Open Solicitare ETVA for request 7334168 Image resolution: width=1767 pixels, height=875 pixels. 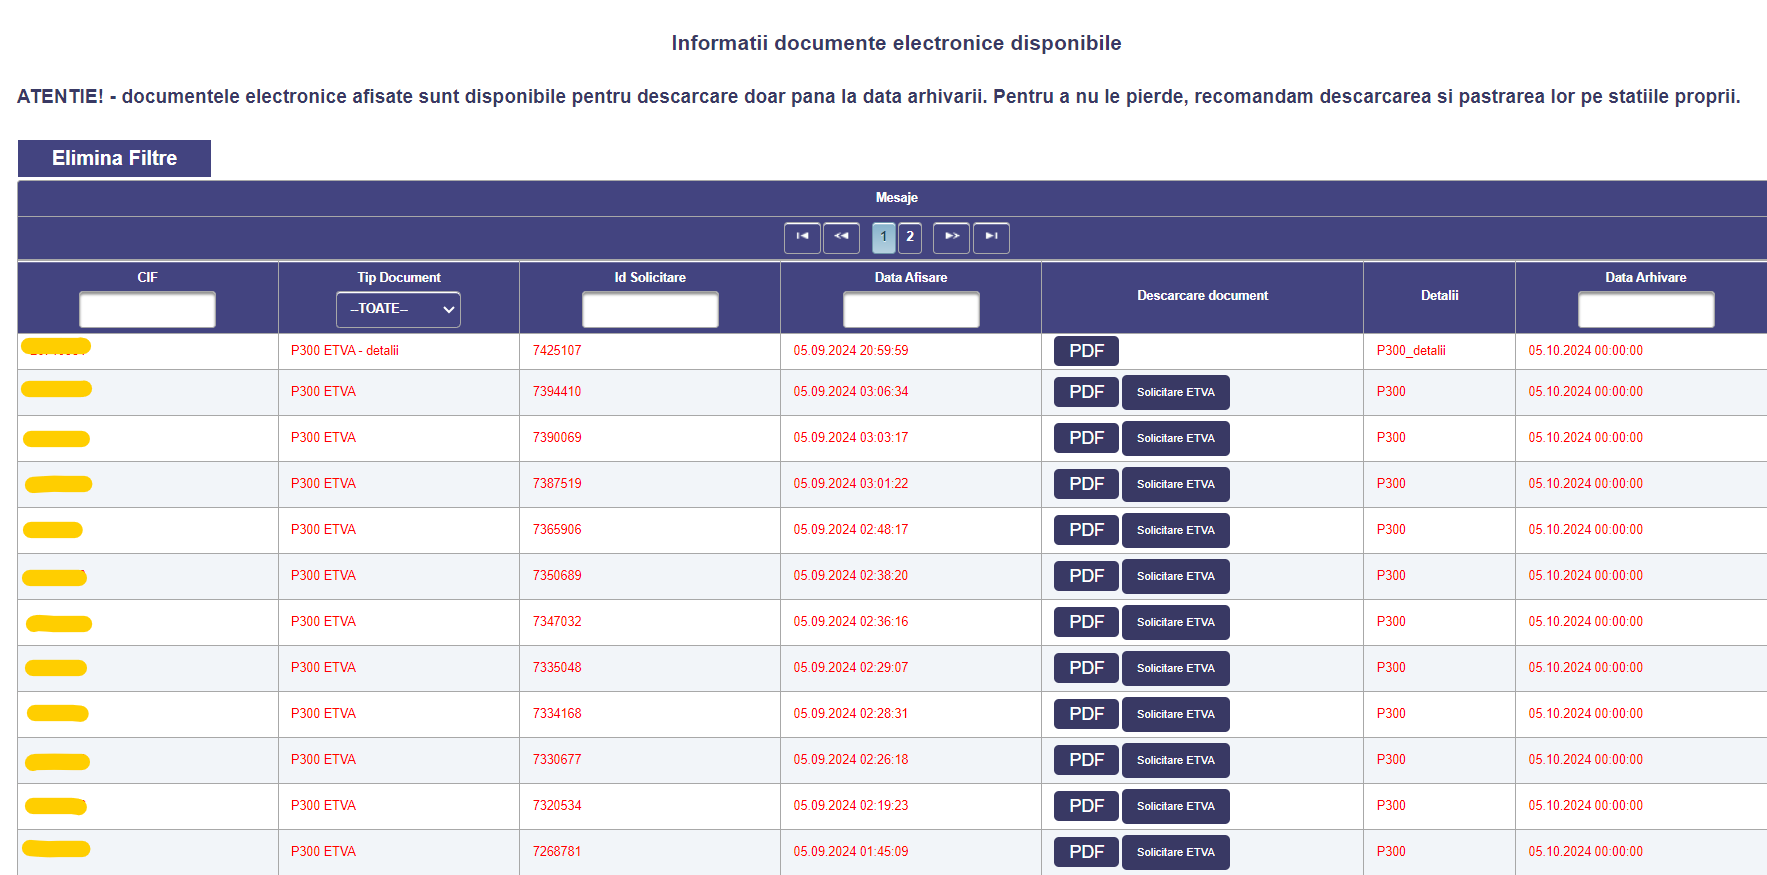pos(1176,714)
